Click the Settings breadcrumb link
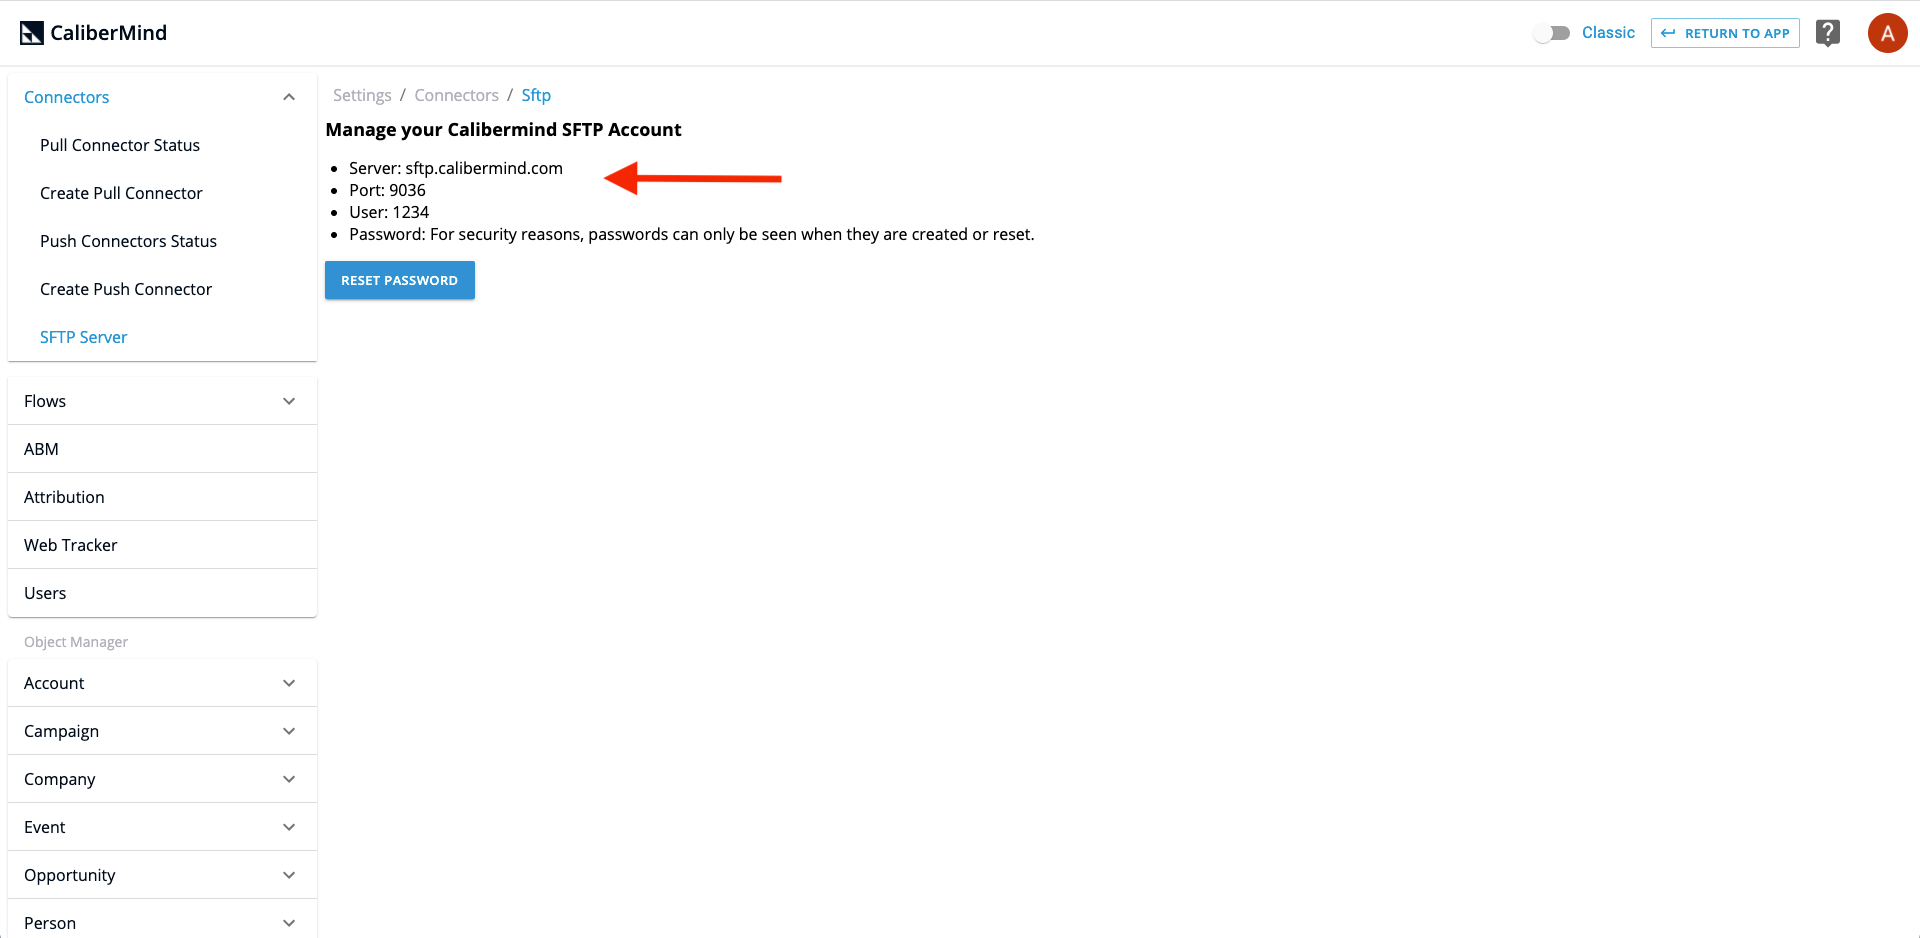This screenshot has height=938, width=1920. coord(362,95)
